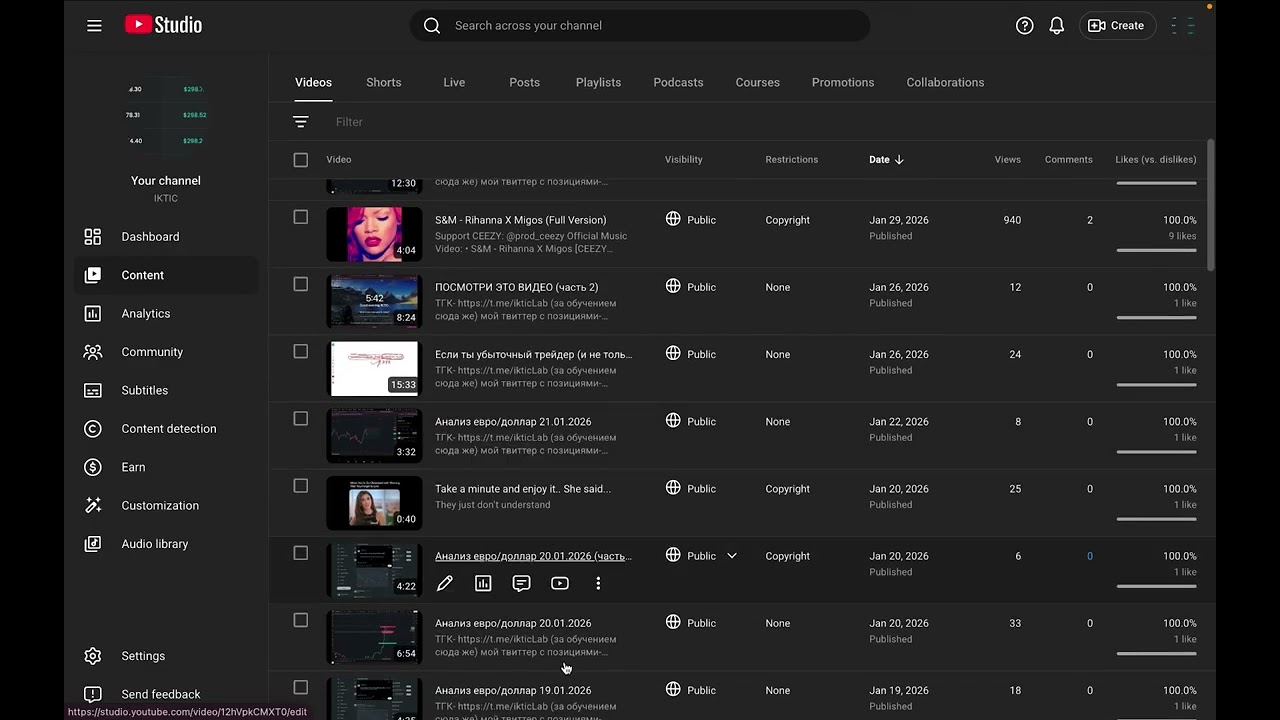
Task: Click the video list vertical scrollbar
Action: [x=1211, y=205]
